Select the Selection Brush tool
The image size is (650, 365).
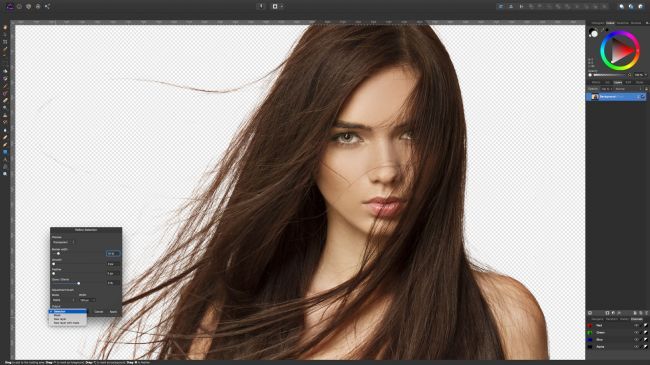[x=5, y=49]
